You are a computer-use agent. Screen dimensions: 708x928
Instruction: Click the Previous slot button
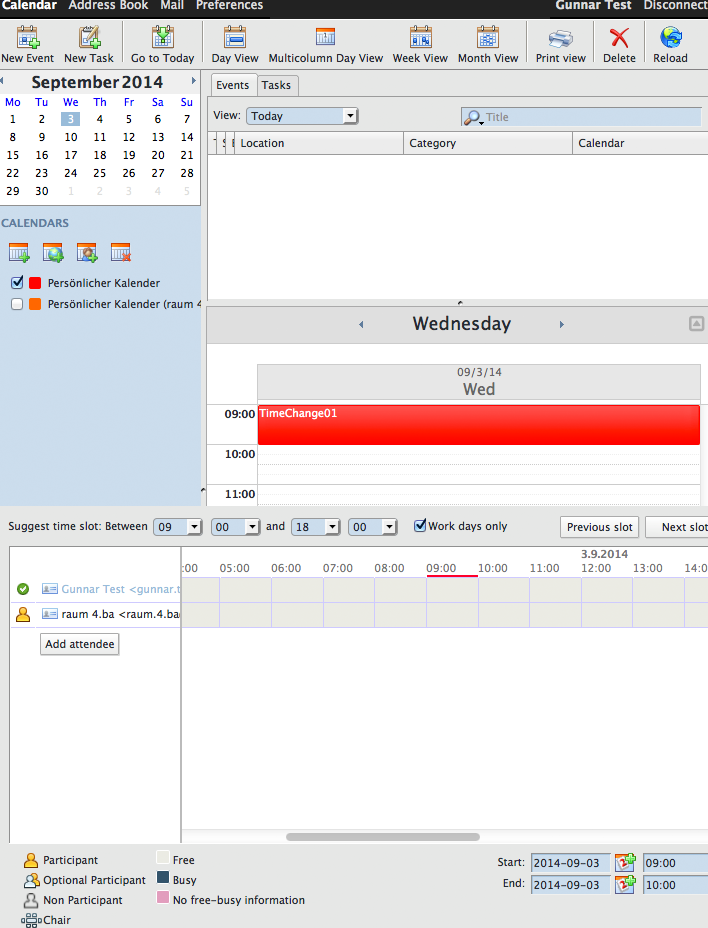click(599, 527)
